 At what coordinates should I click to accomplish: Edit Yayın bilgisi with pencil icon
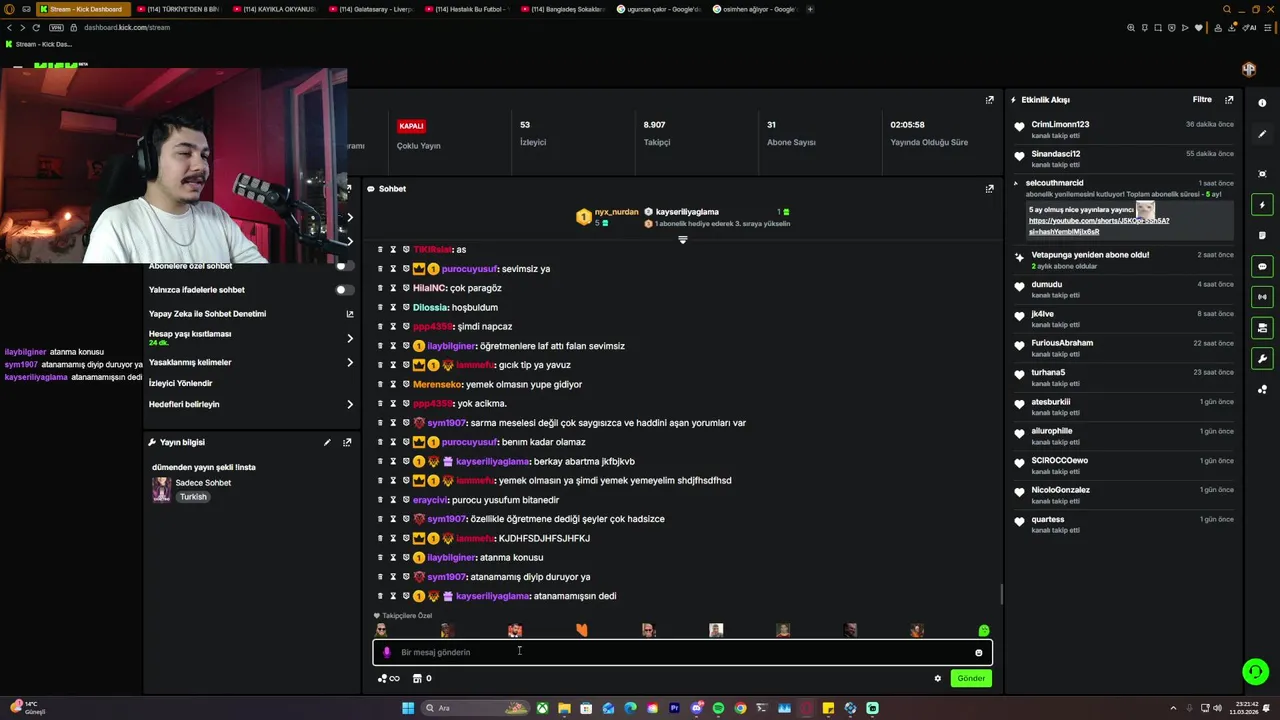(327, 442)
